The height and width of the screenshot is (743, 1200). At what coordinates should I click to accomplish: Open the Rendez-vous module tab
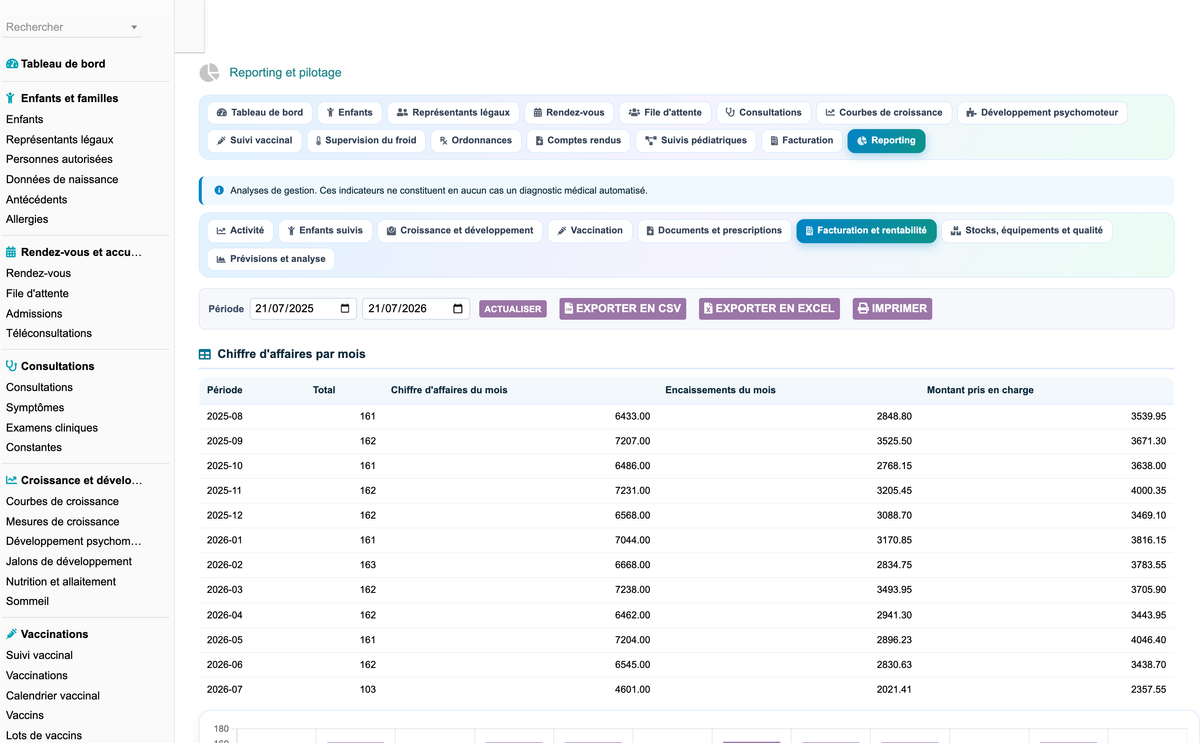pos(569,113)
